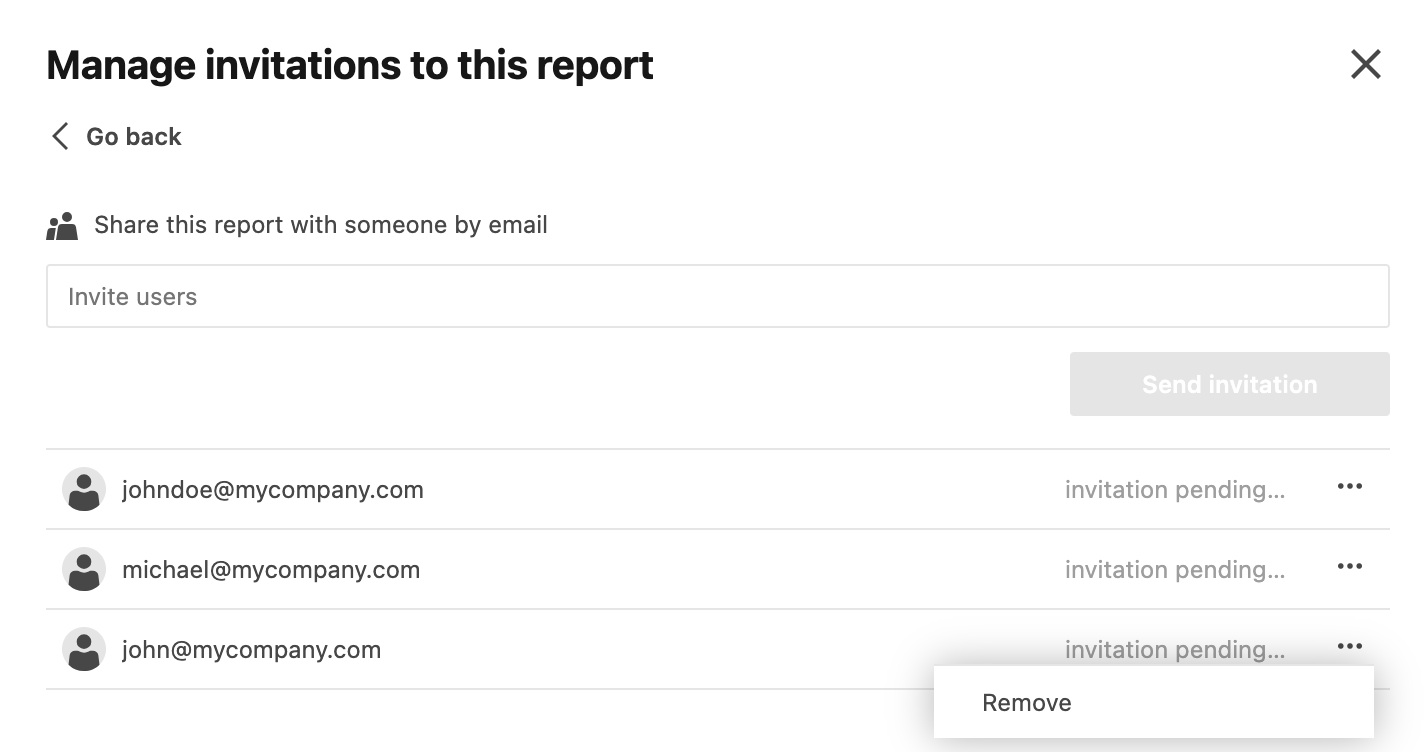Select the john@mycompany.com email address
Image resolution: width=1426 pixels, height=752 pixels.
(251, 650)
